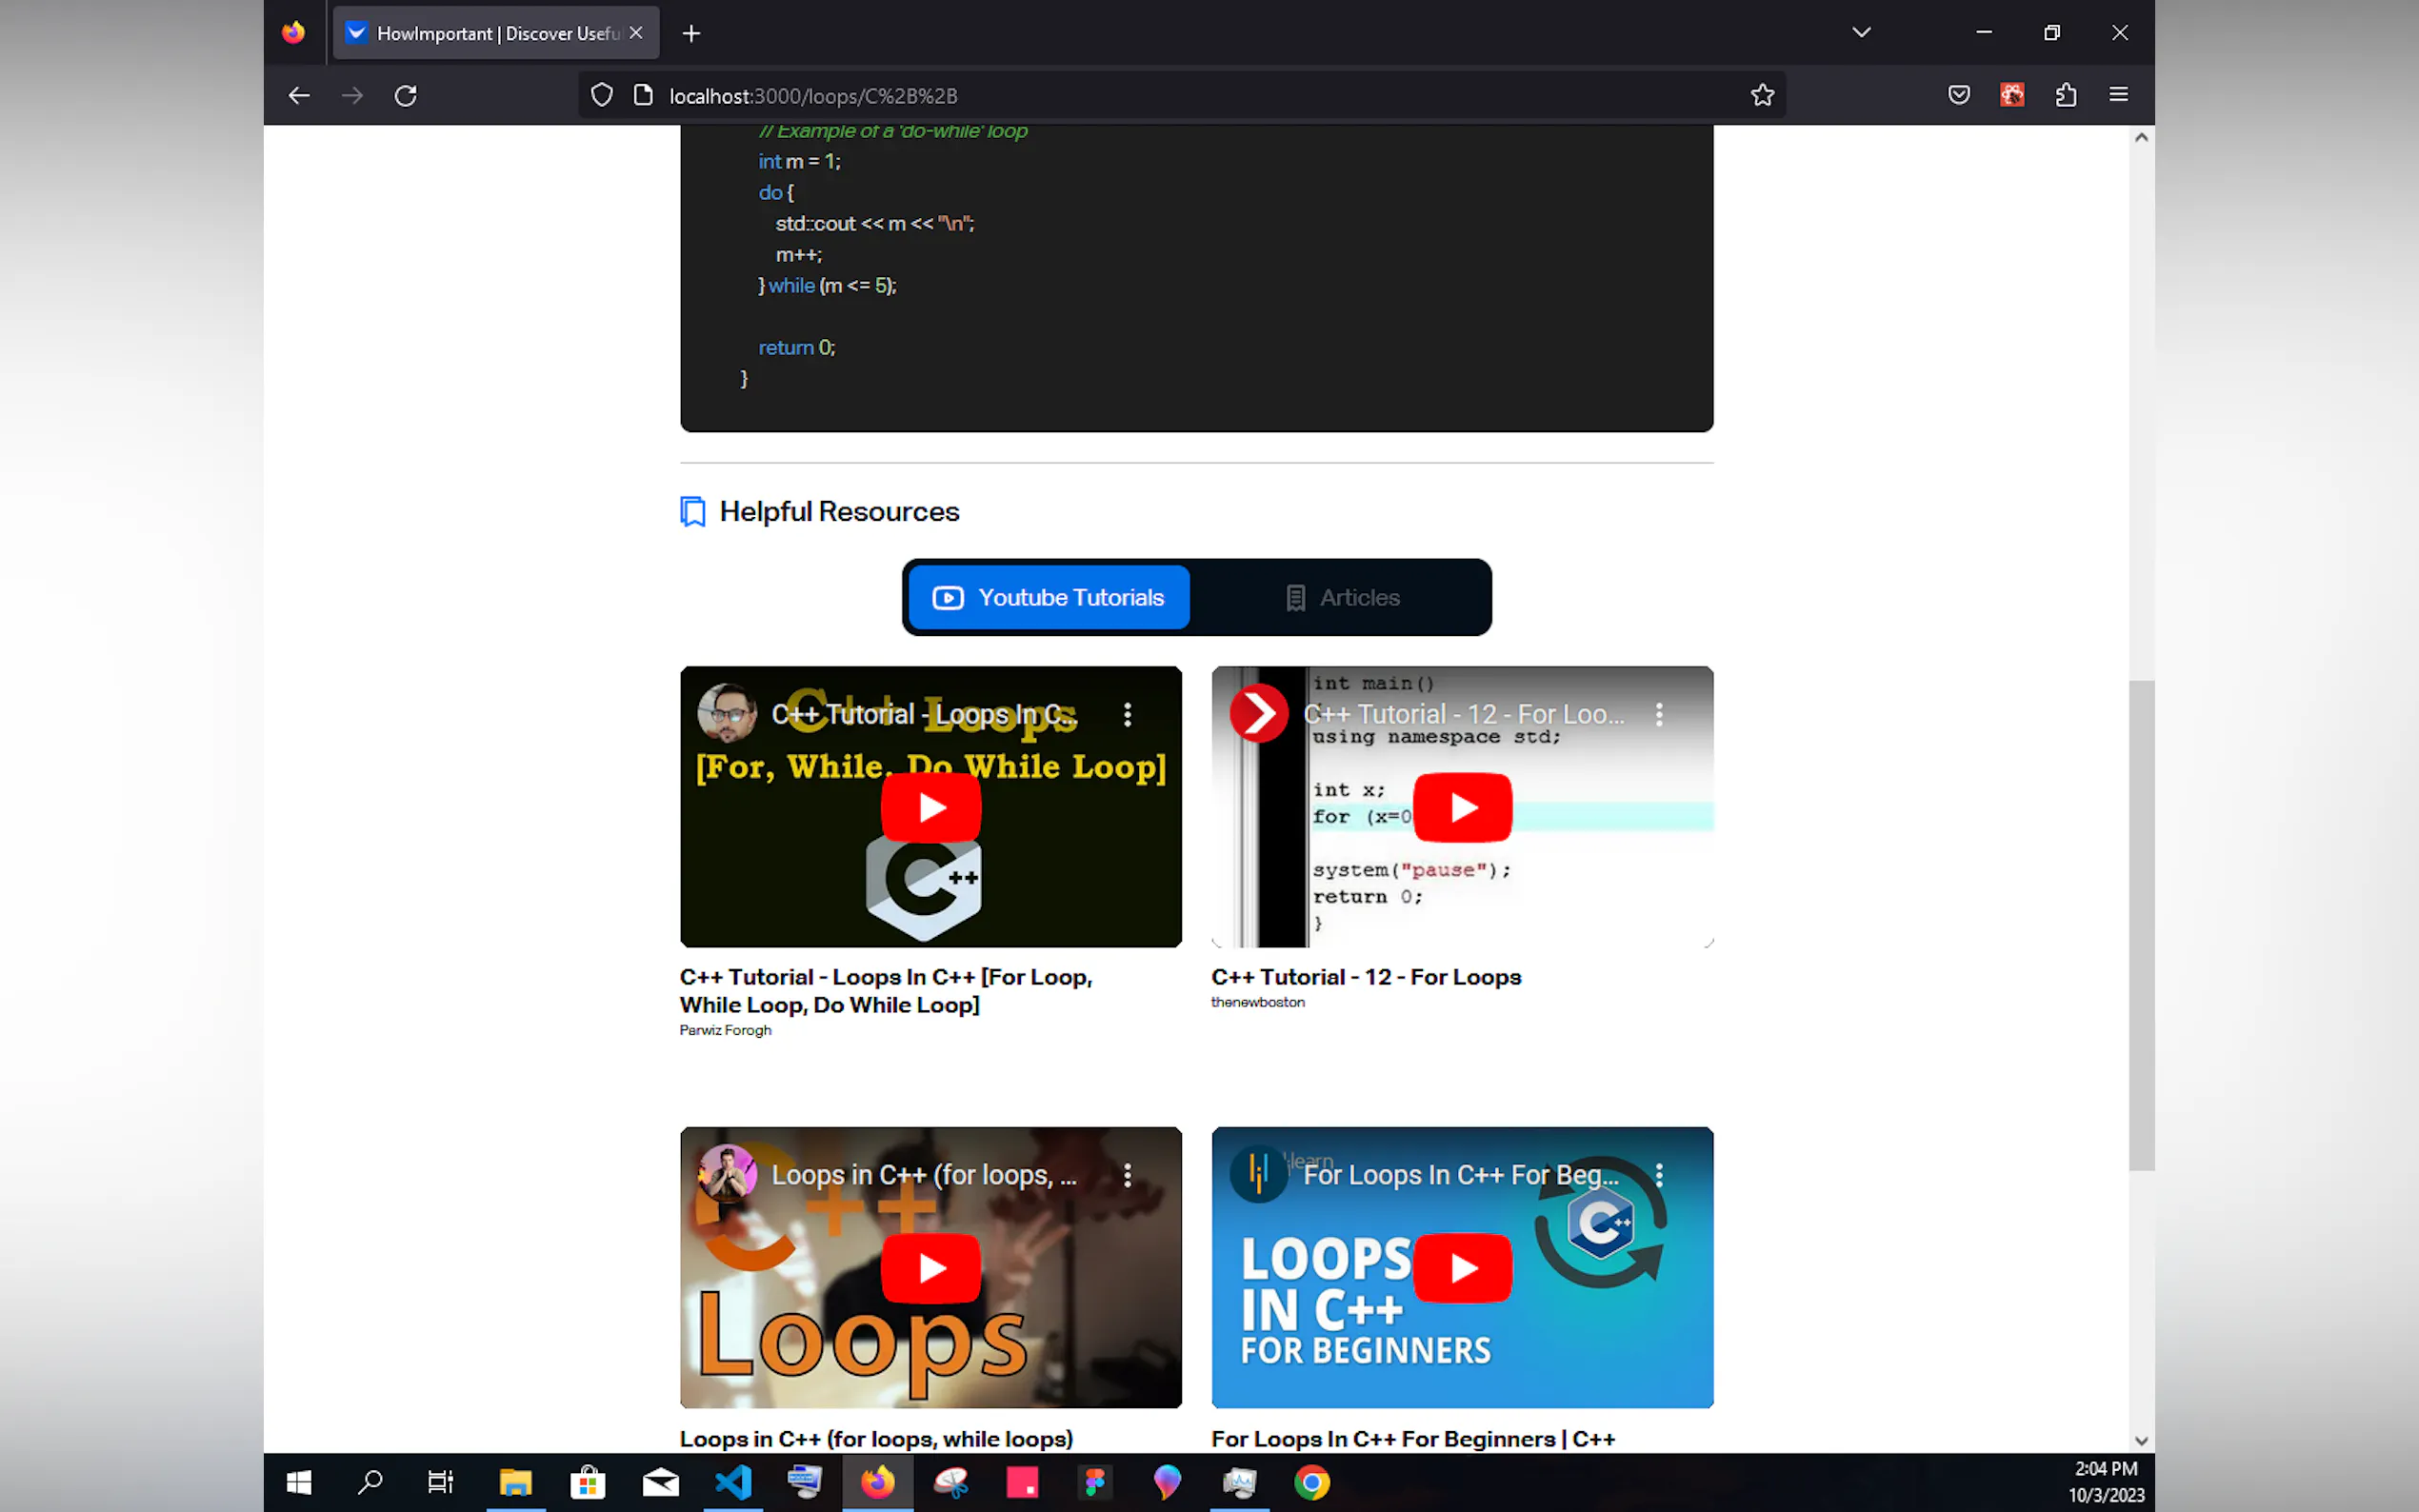Play the C++ Tutorial 12 For Loops video

click(1462, 807)
